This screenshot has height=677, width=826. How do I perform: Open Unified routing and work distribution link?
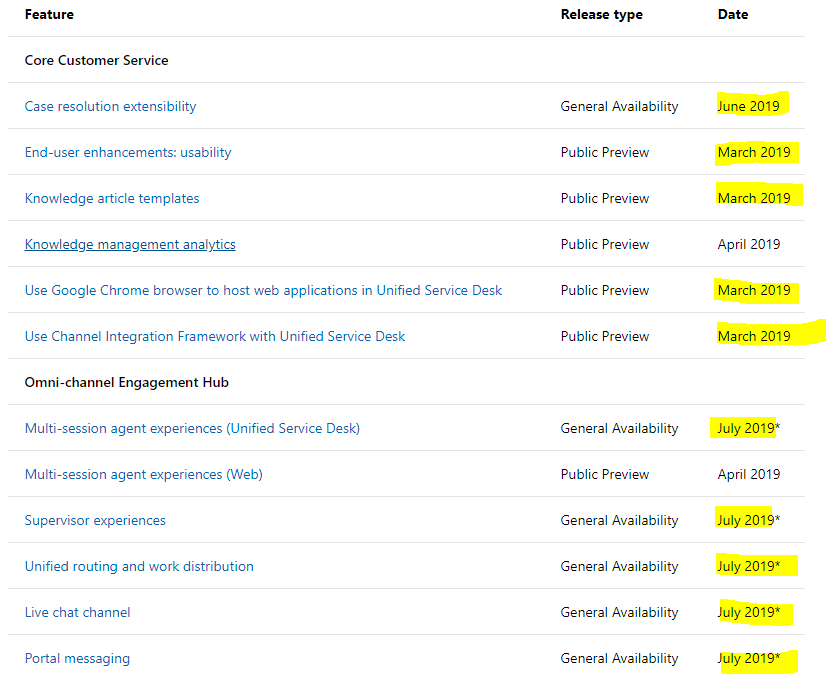coord(139,566)
